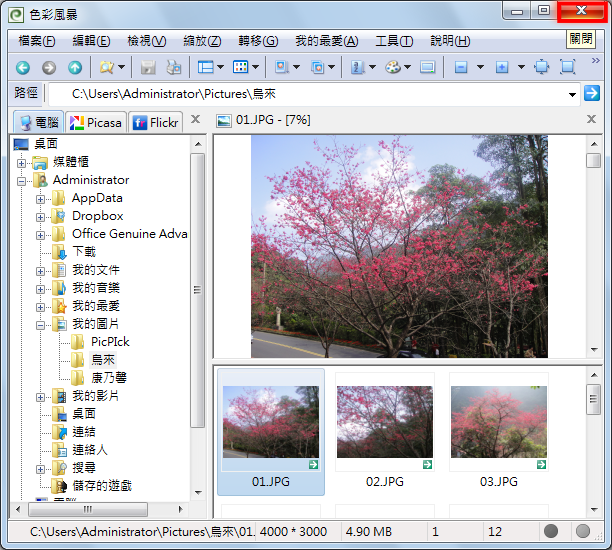Click the Save disk icon
Image resolution: width=612 pixels, height=550 pixels.
pyautogui.click(x=148, y=68)
